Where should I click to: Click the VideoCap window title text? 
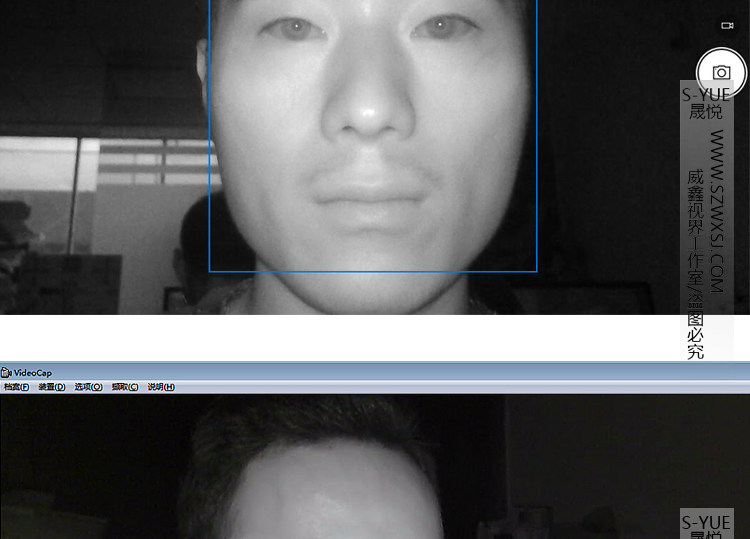[33, 373]
